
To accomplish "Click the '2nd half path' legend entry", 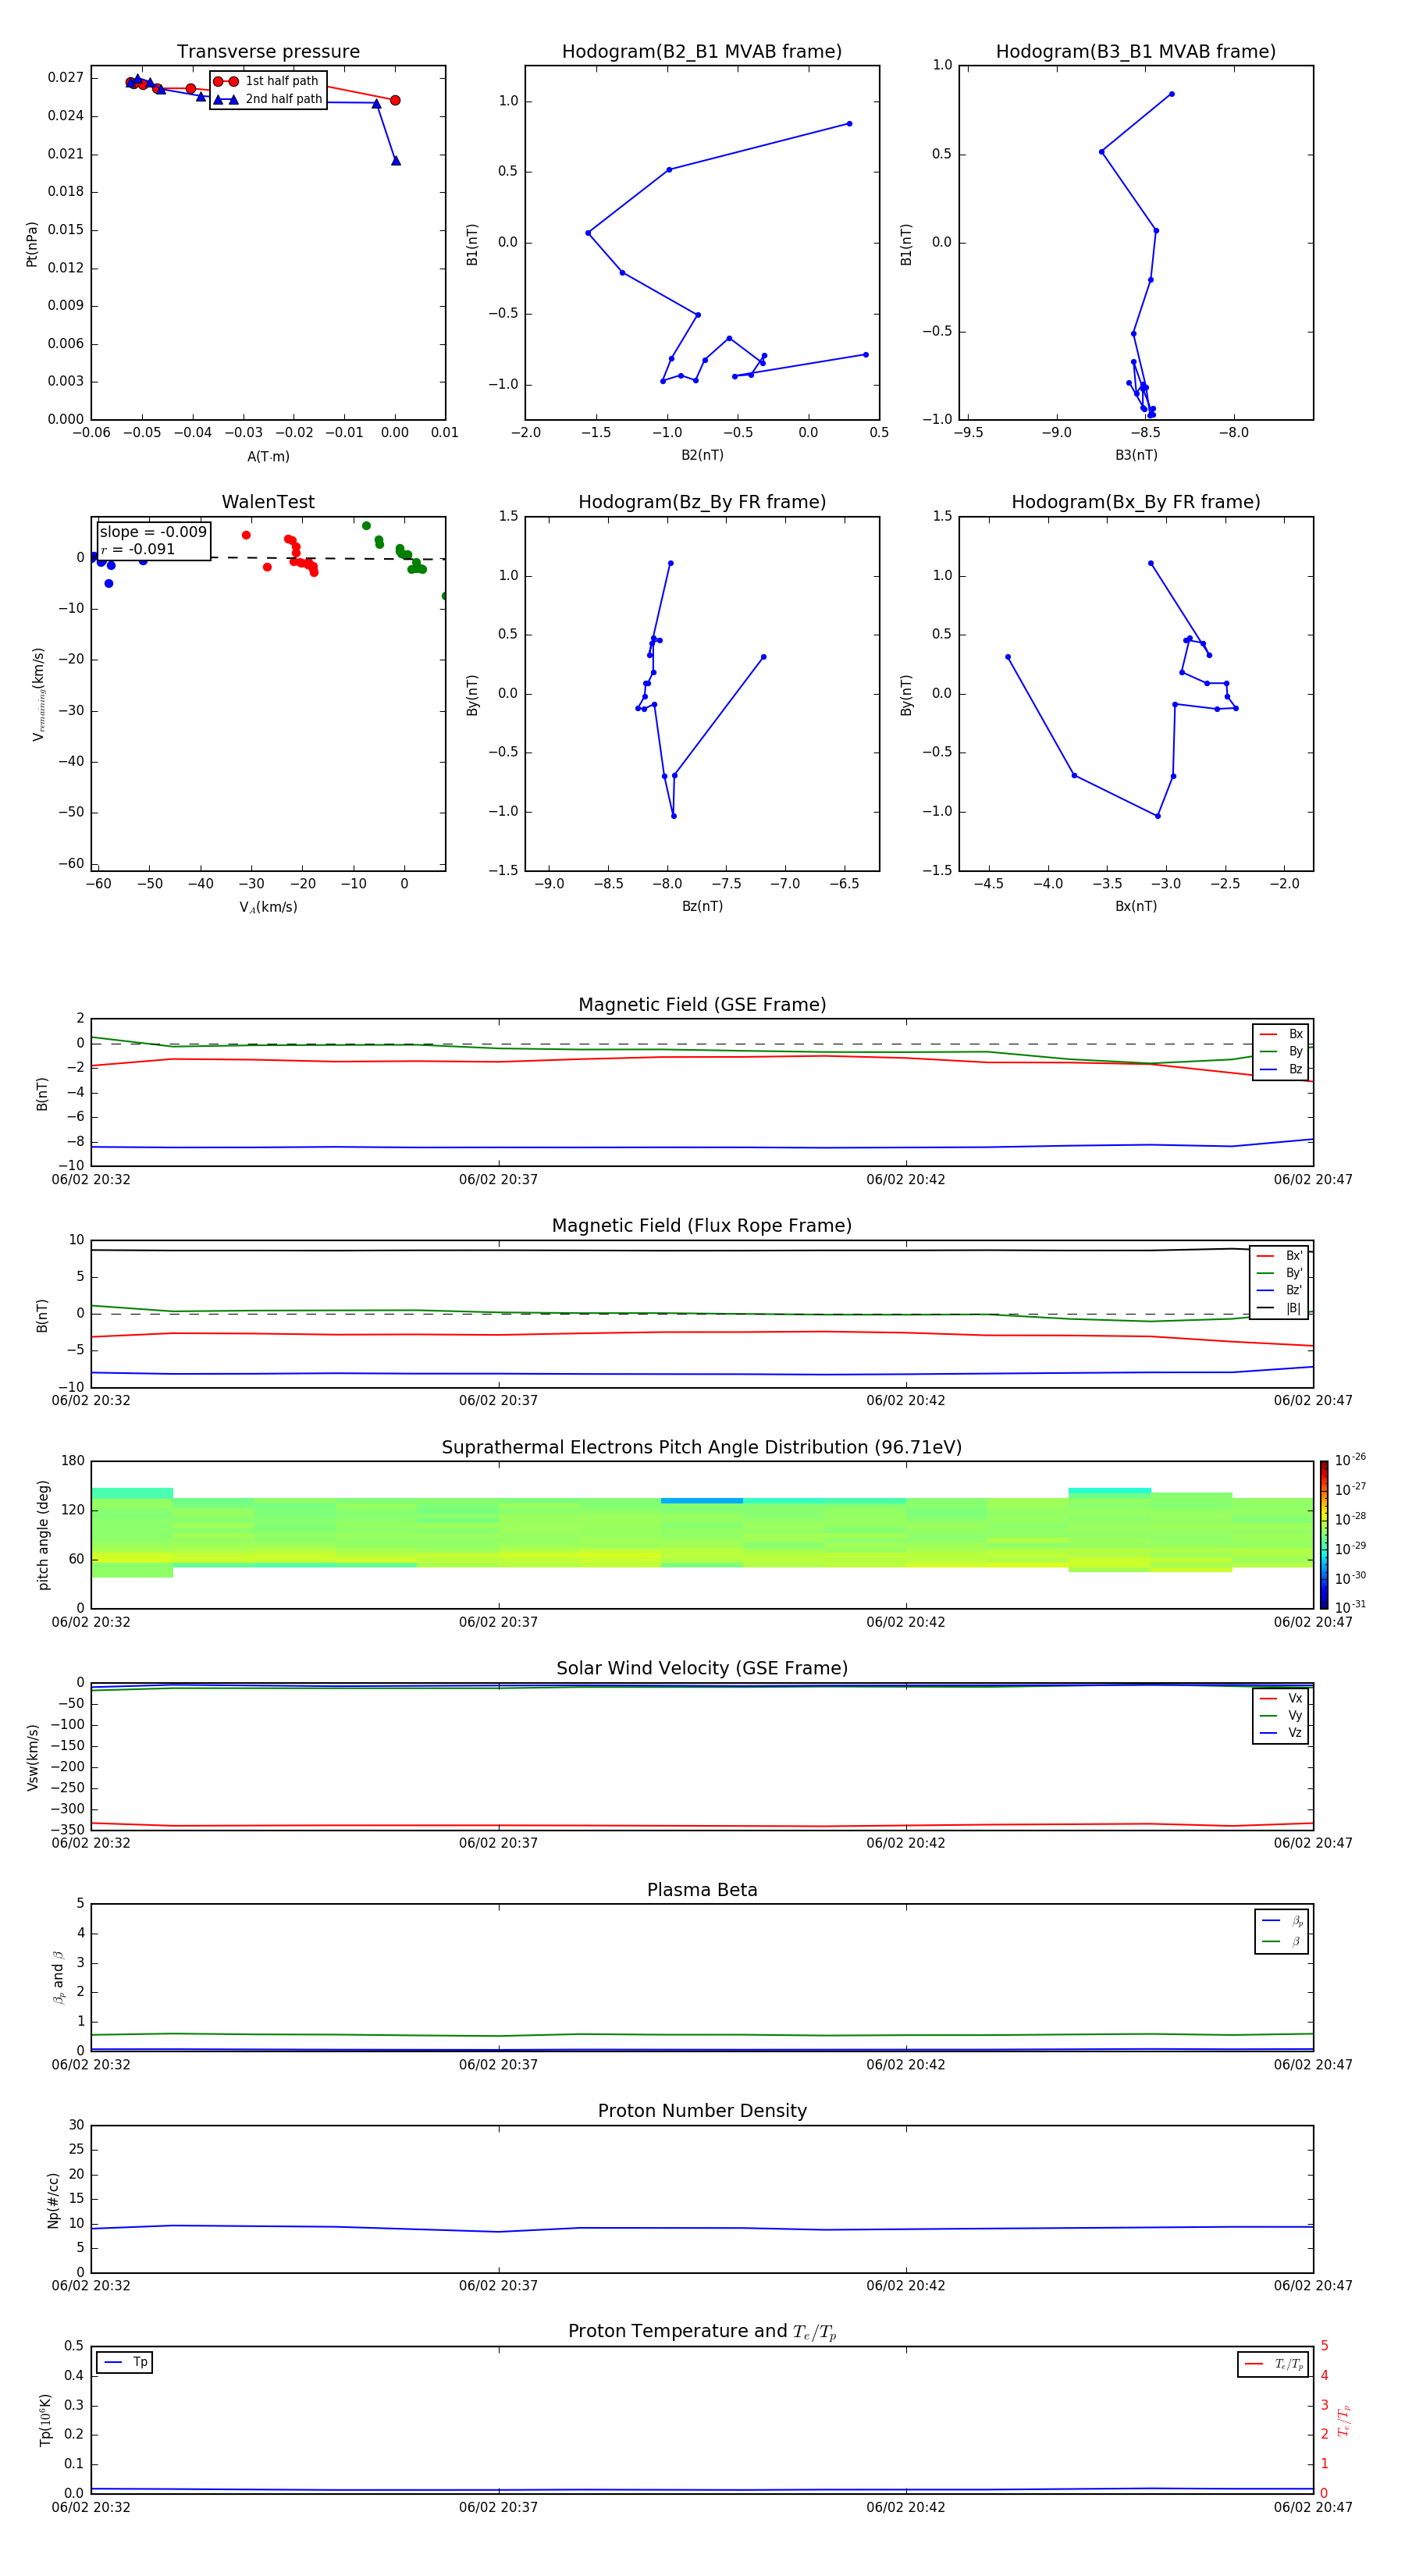I will [x=268, y=99].
